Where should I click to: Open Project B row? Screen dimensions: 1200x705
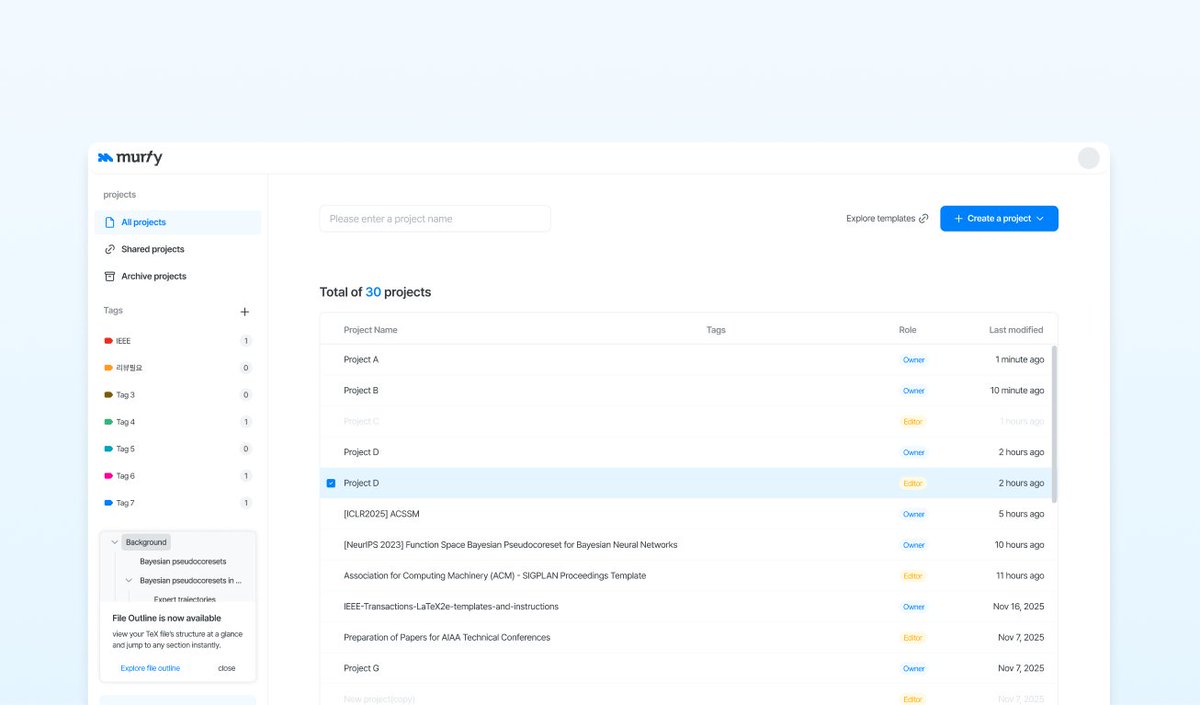pos(688,391)
